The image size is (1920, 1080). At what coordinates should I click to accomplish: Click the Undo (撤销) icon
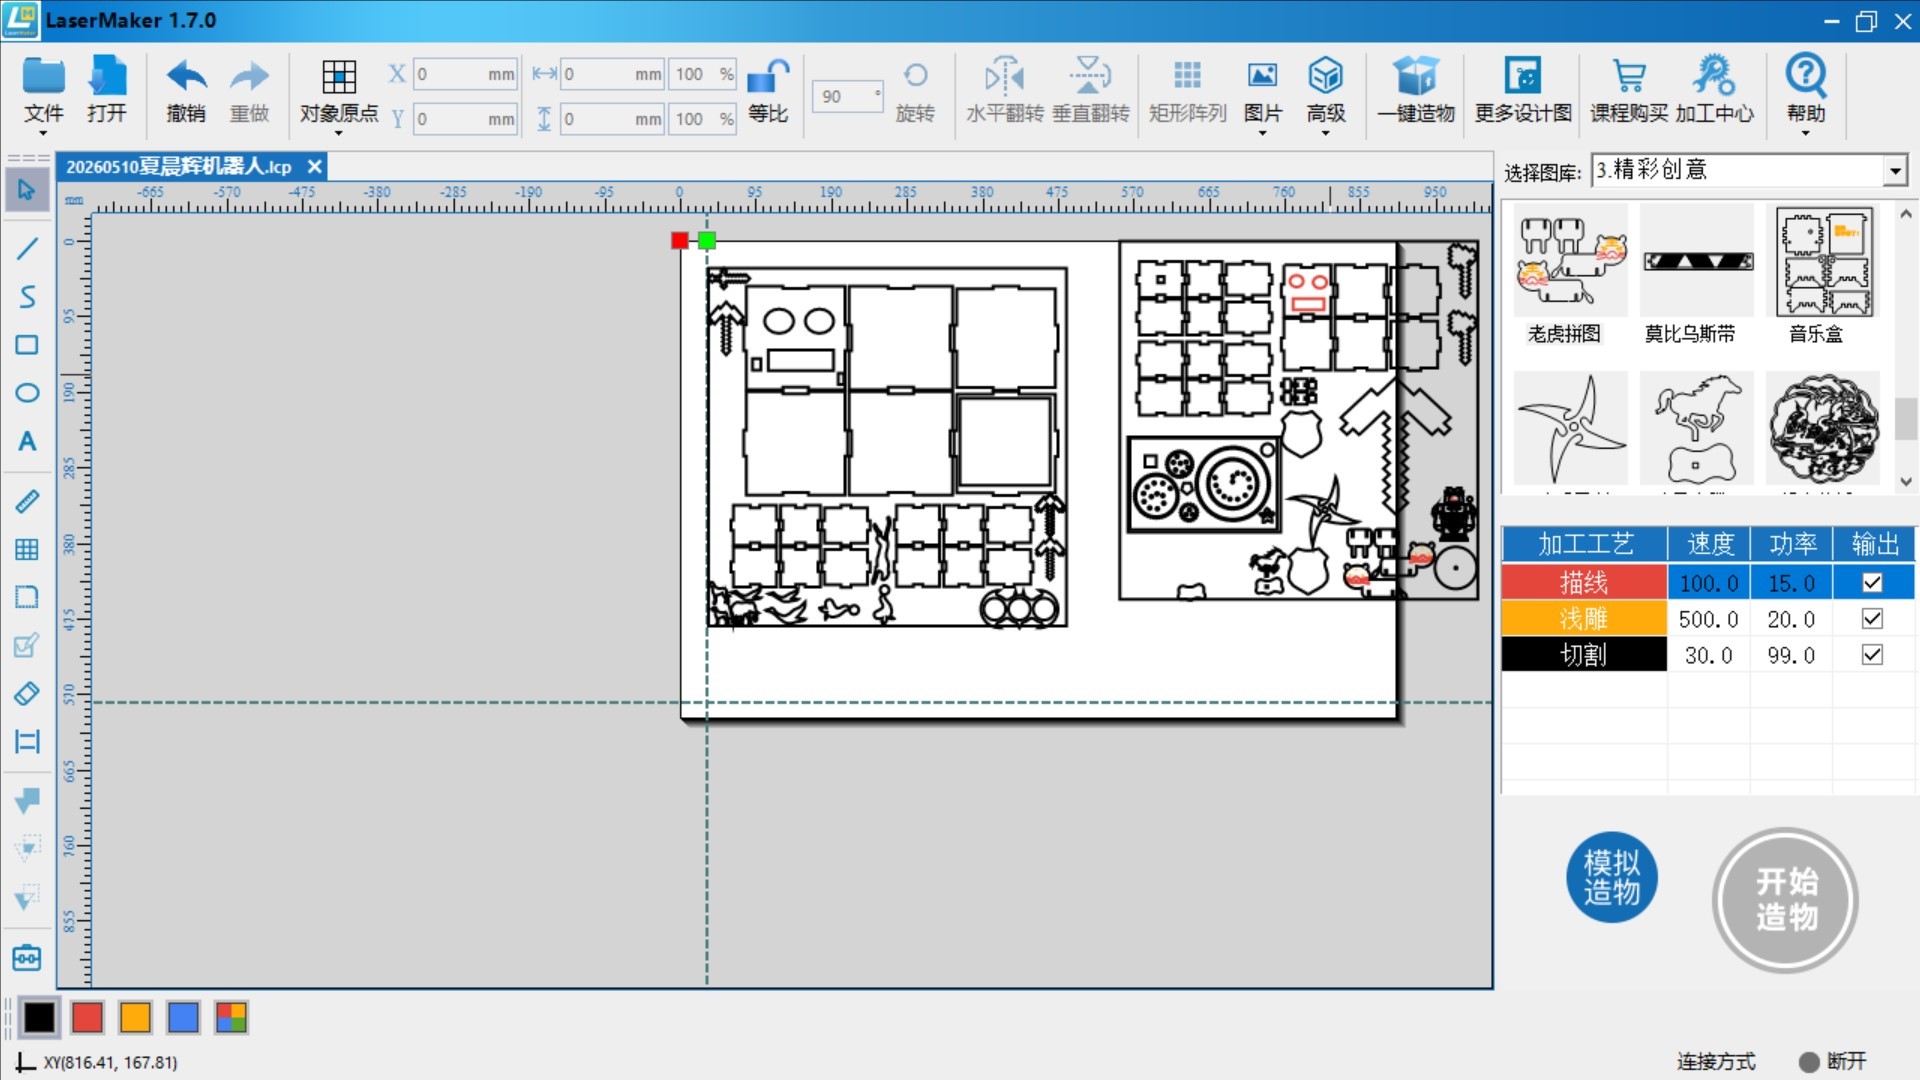[186, 90]
